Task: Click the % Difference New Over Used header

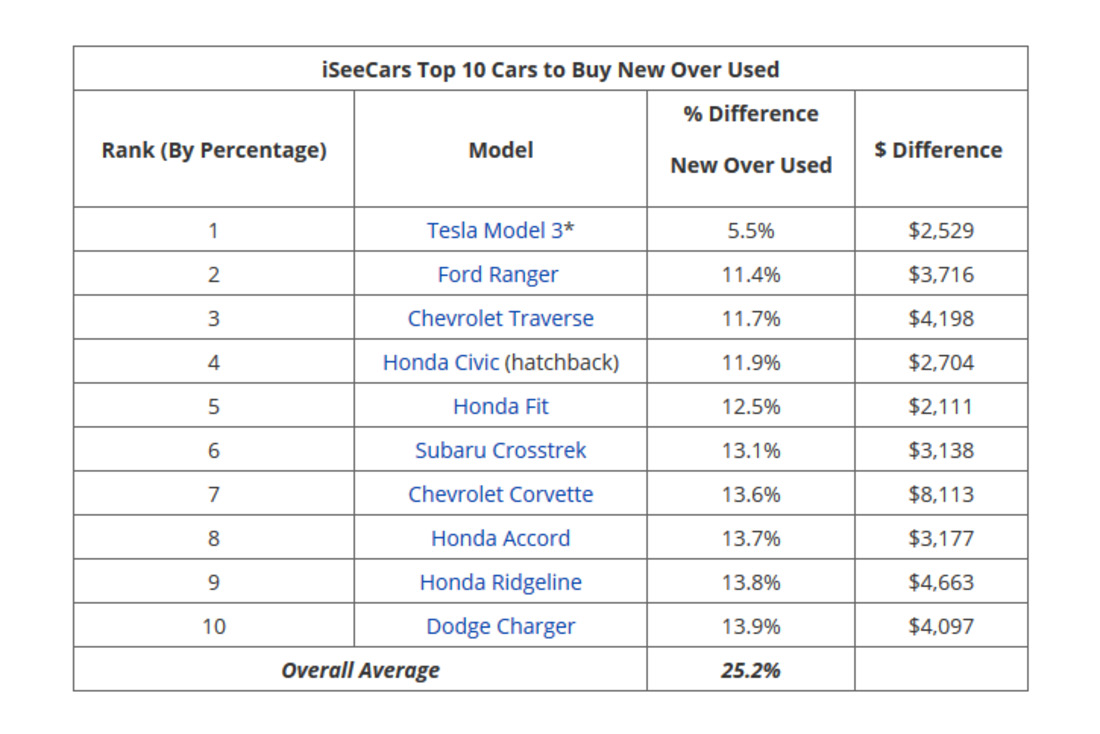Action: (x=751, y=140)
